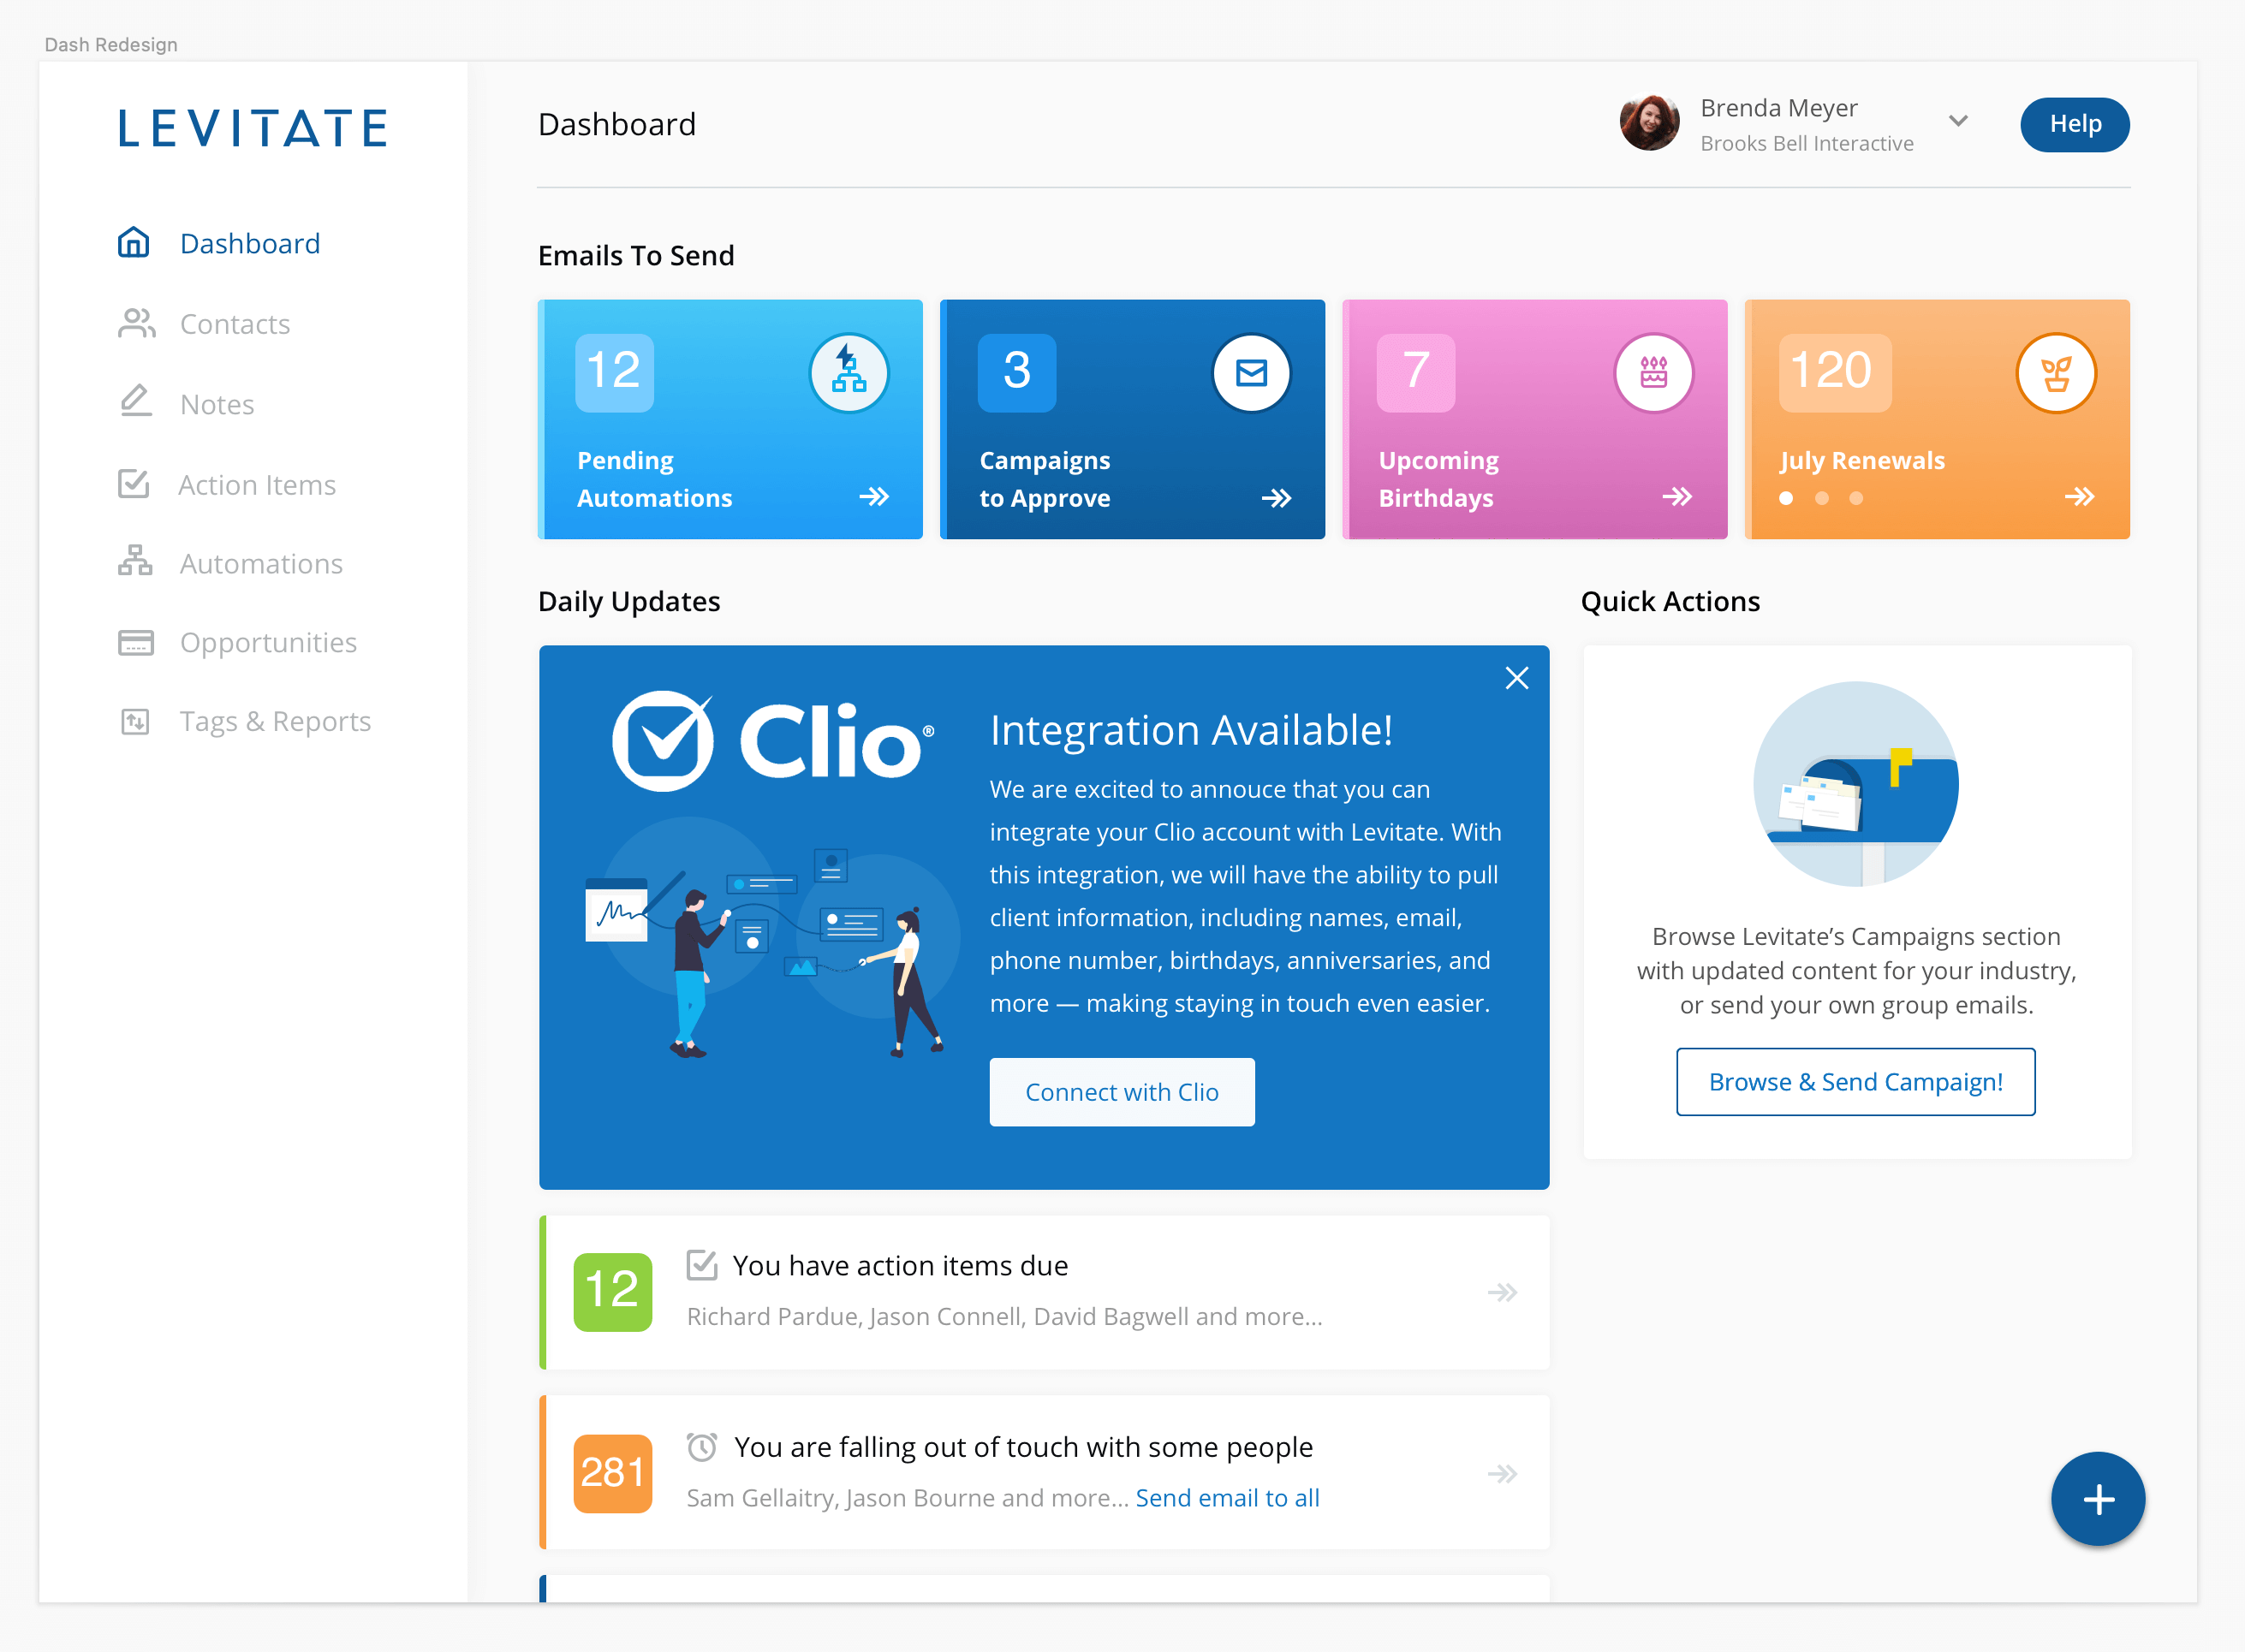Click the Contacts people icon
Screen dimensions: 2245x1652
[x=136, y=324]
